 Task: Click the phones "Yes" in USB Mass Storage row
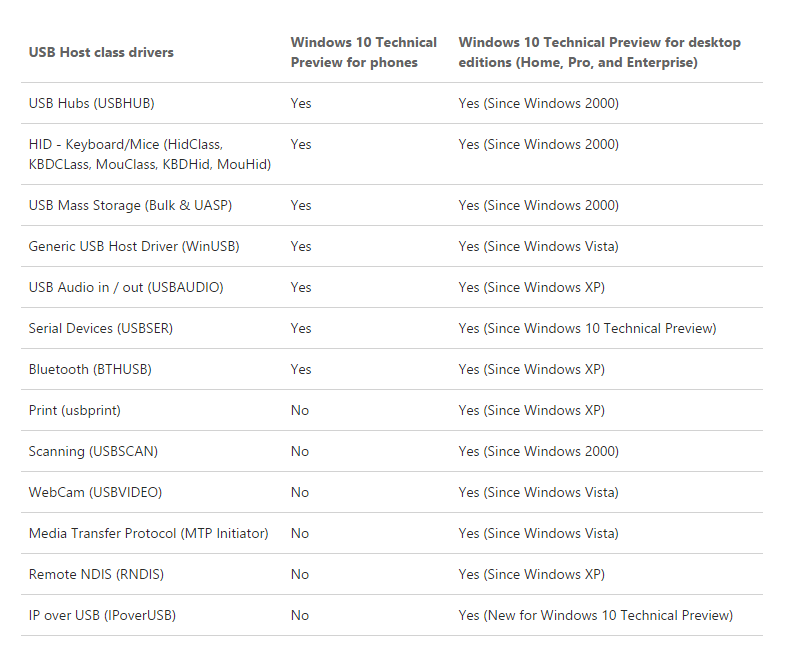coord(301,206)
